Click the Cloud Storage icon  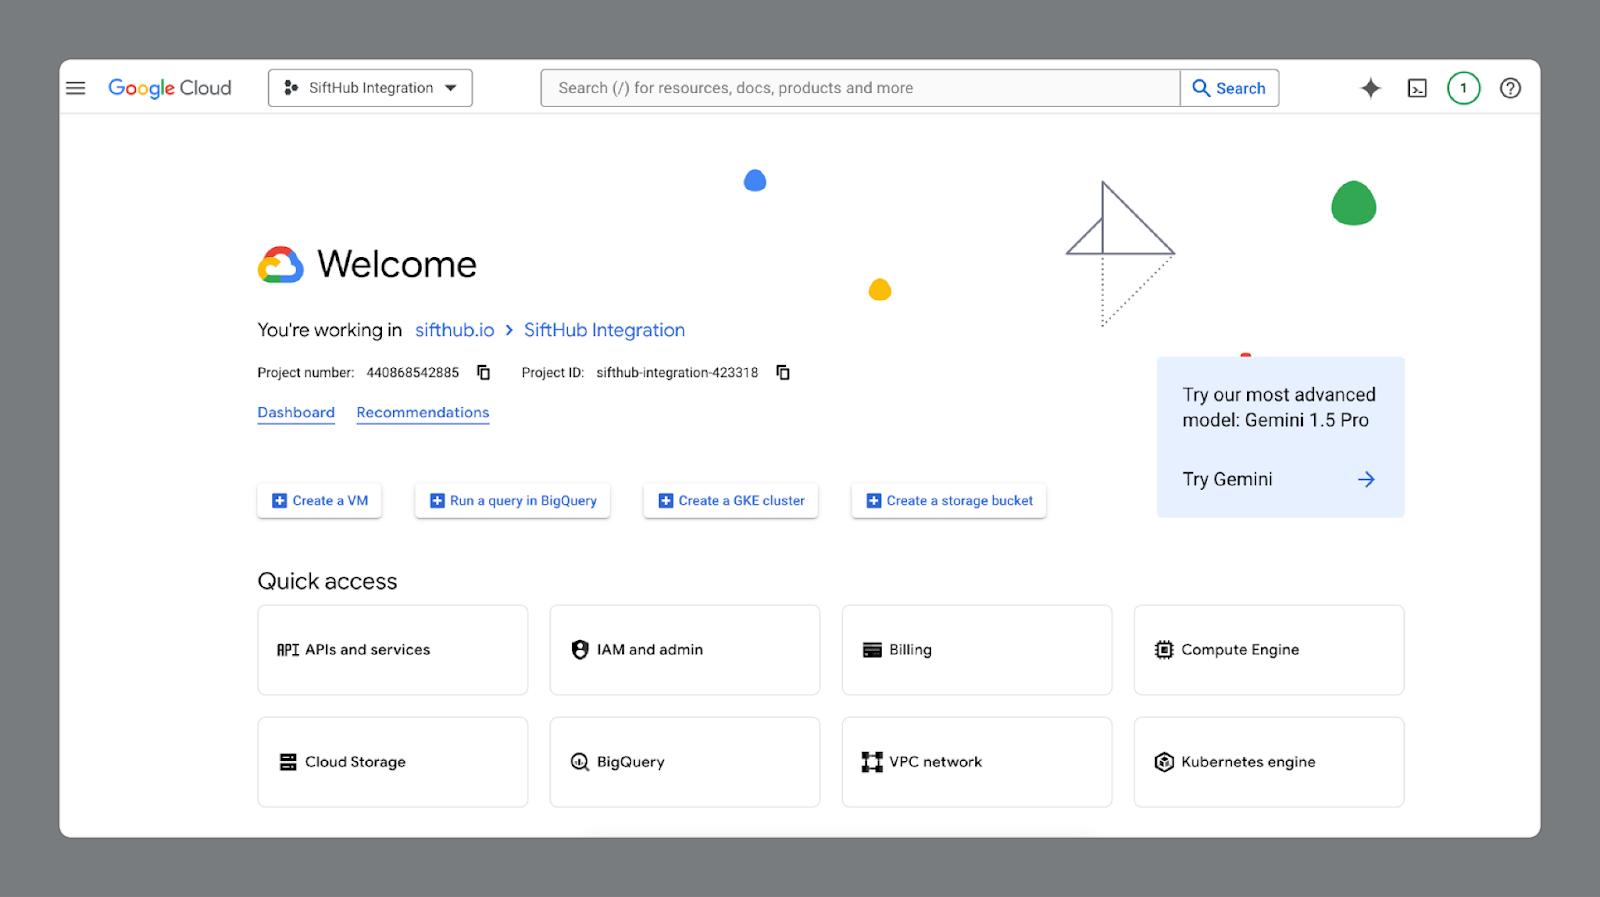pos(288,762)
